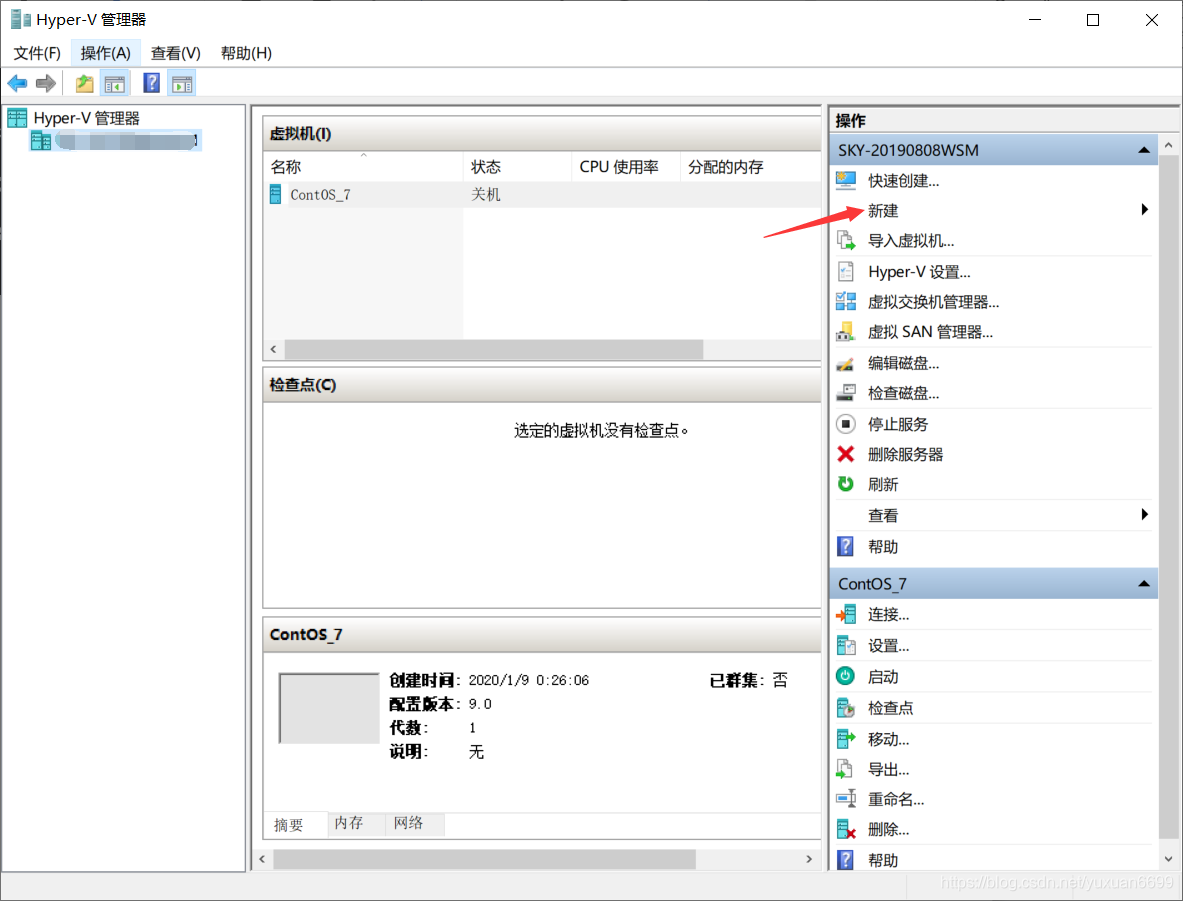The width and height of the screenshot is (1183, 901).
Task: Expand the 新建 submenu arrow
Action: click(x=1145, y=210)
